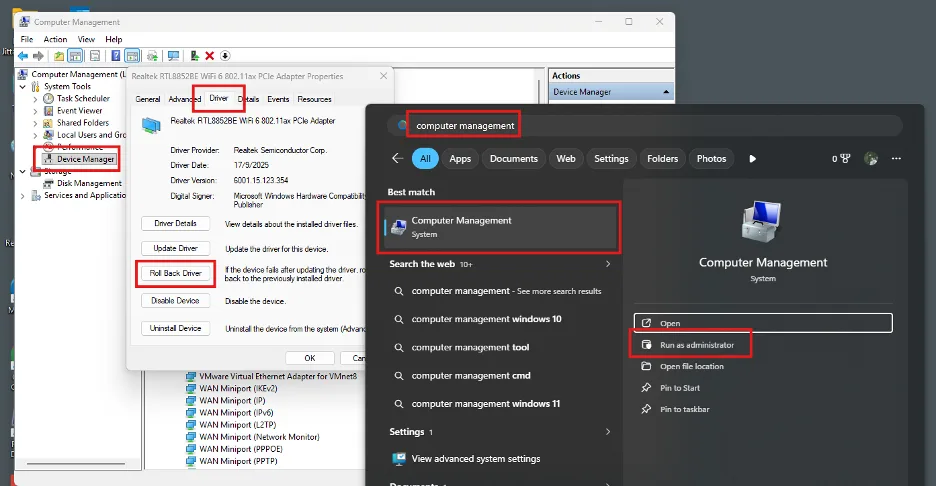Click the Roll Back Driver button
Viewport: 936px width, 486px height.
(176, 273)
